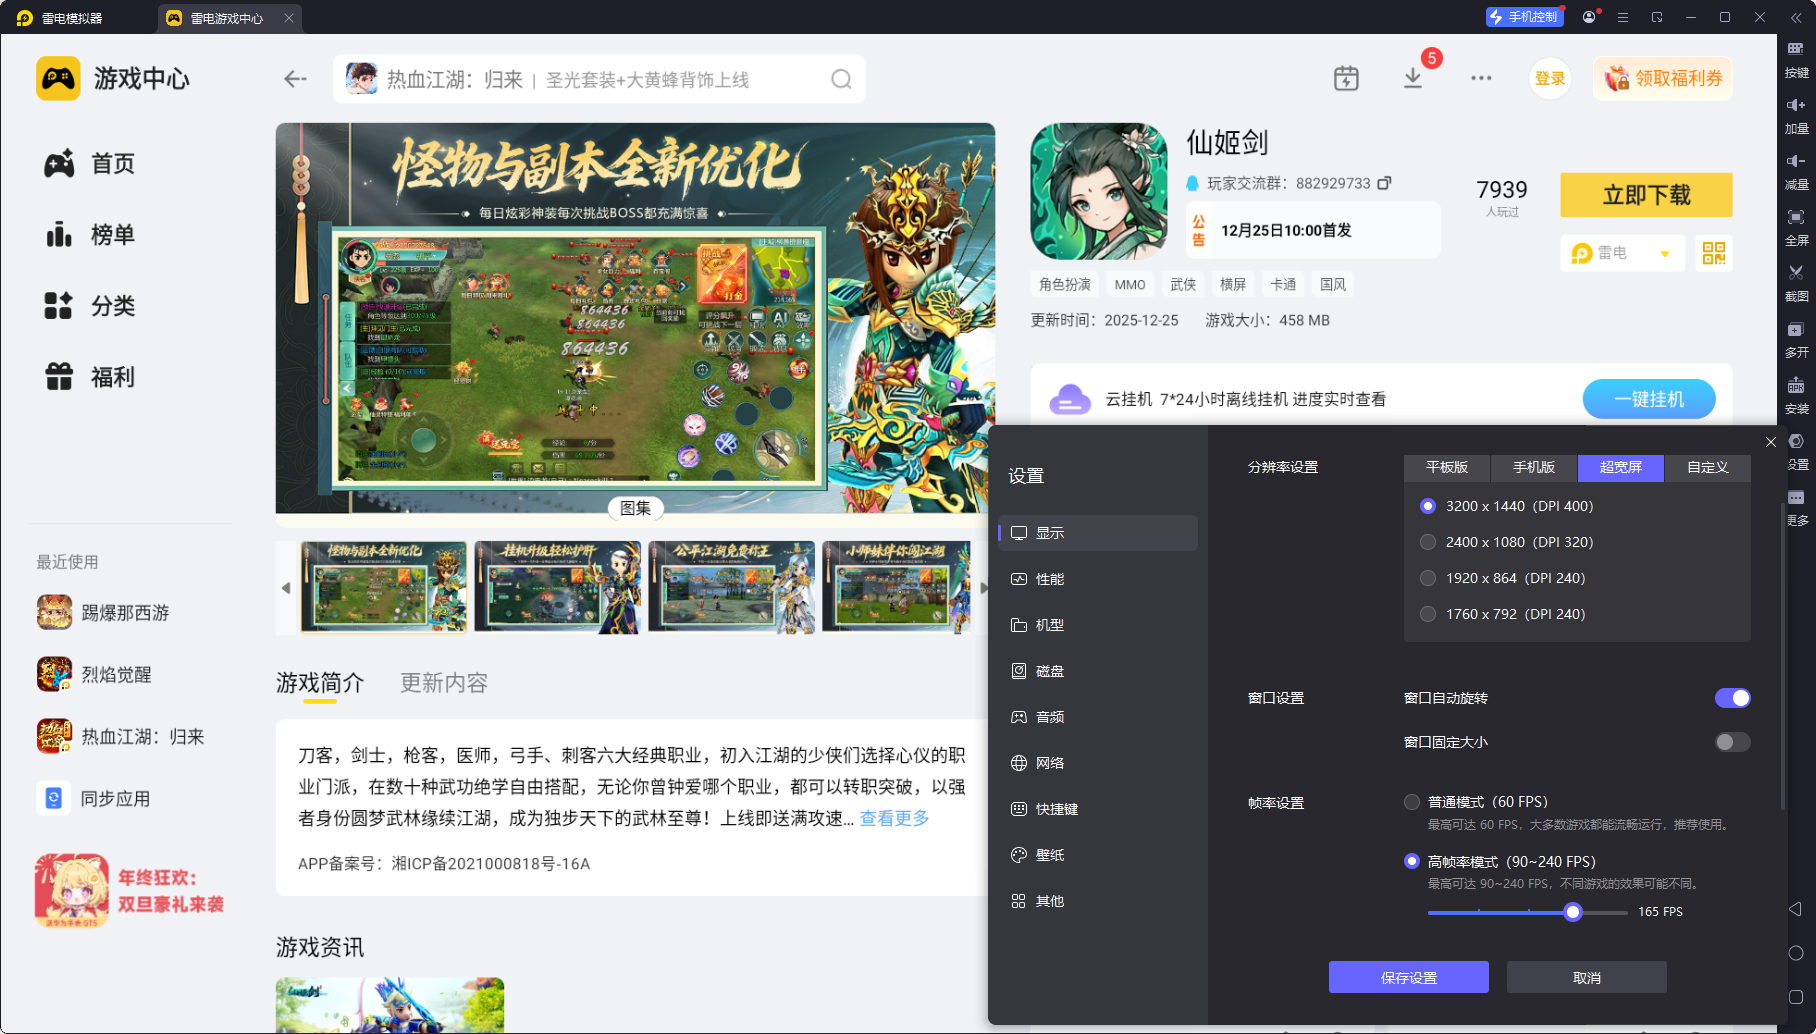The height and width of the screenshot is (1034, 1816).
Task: Show the QR code next to the 雷电 selector
Action: (x=1714, y=253)
